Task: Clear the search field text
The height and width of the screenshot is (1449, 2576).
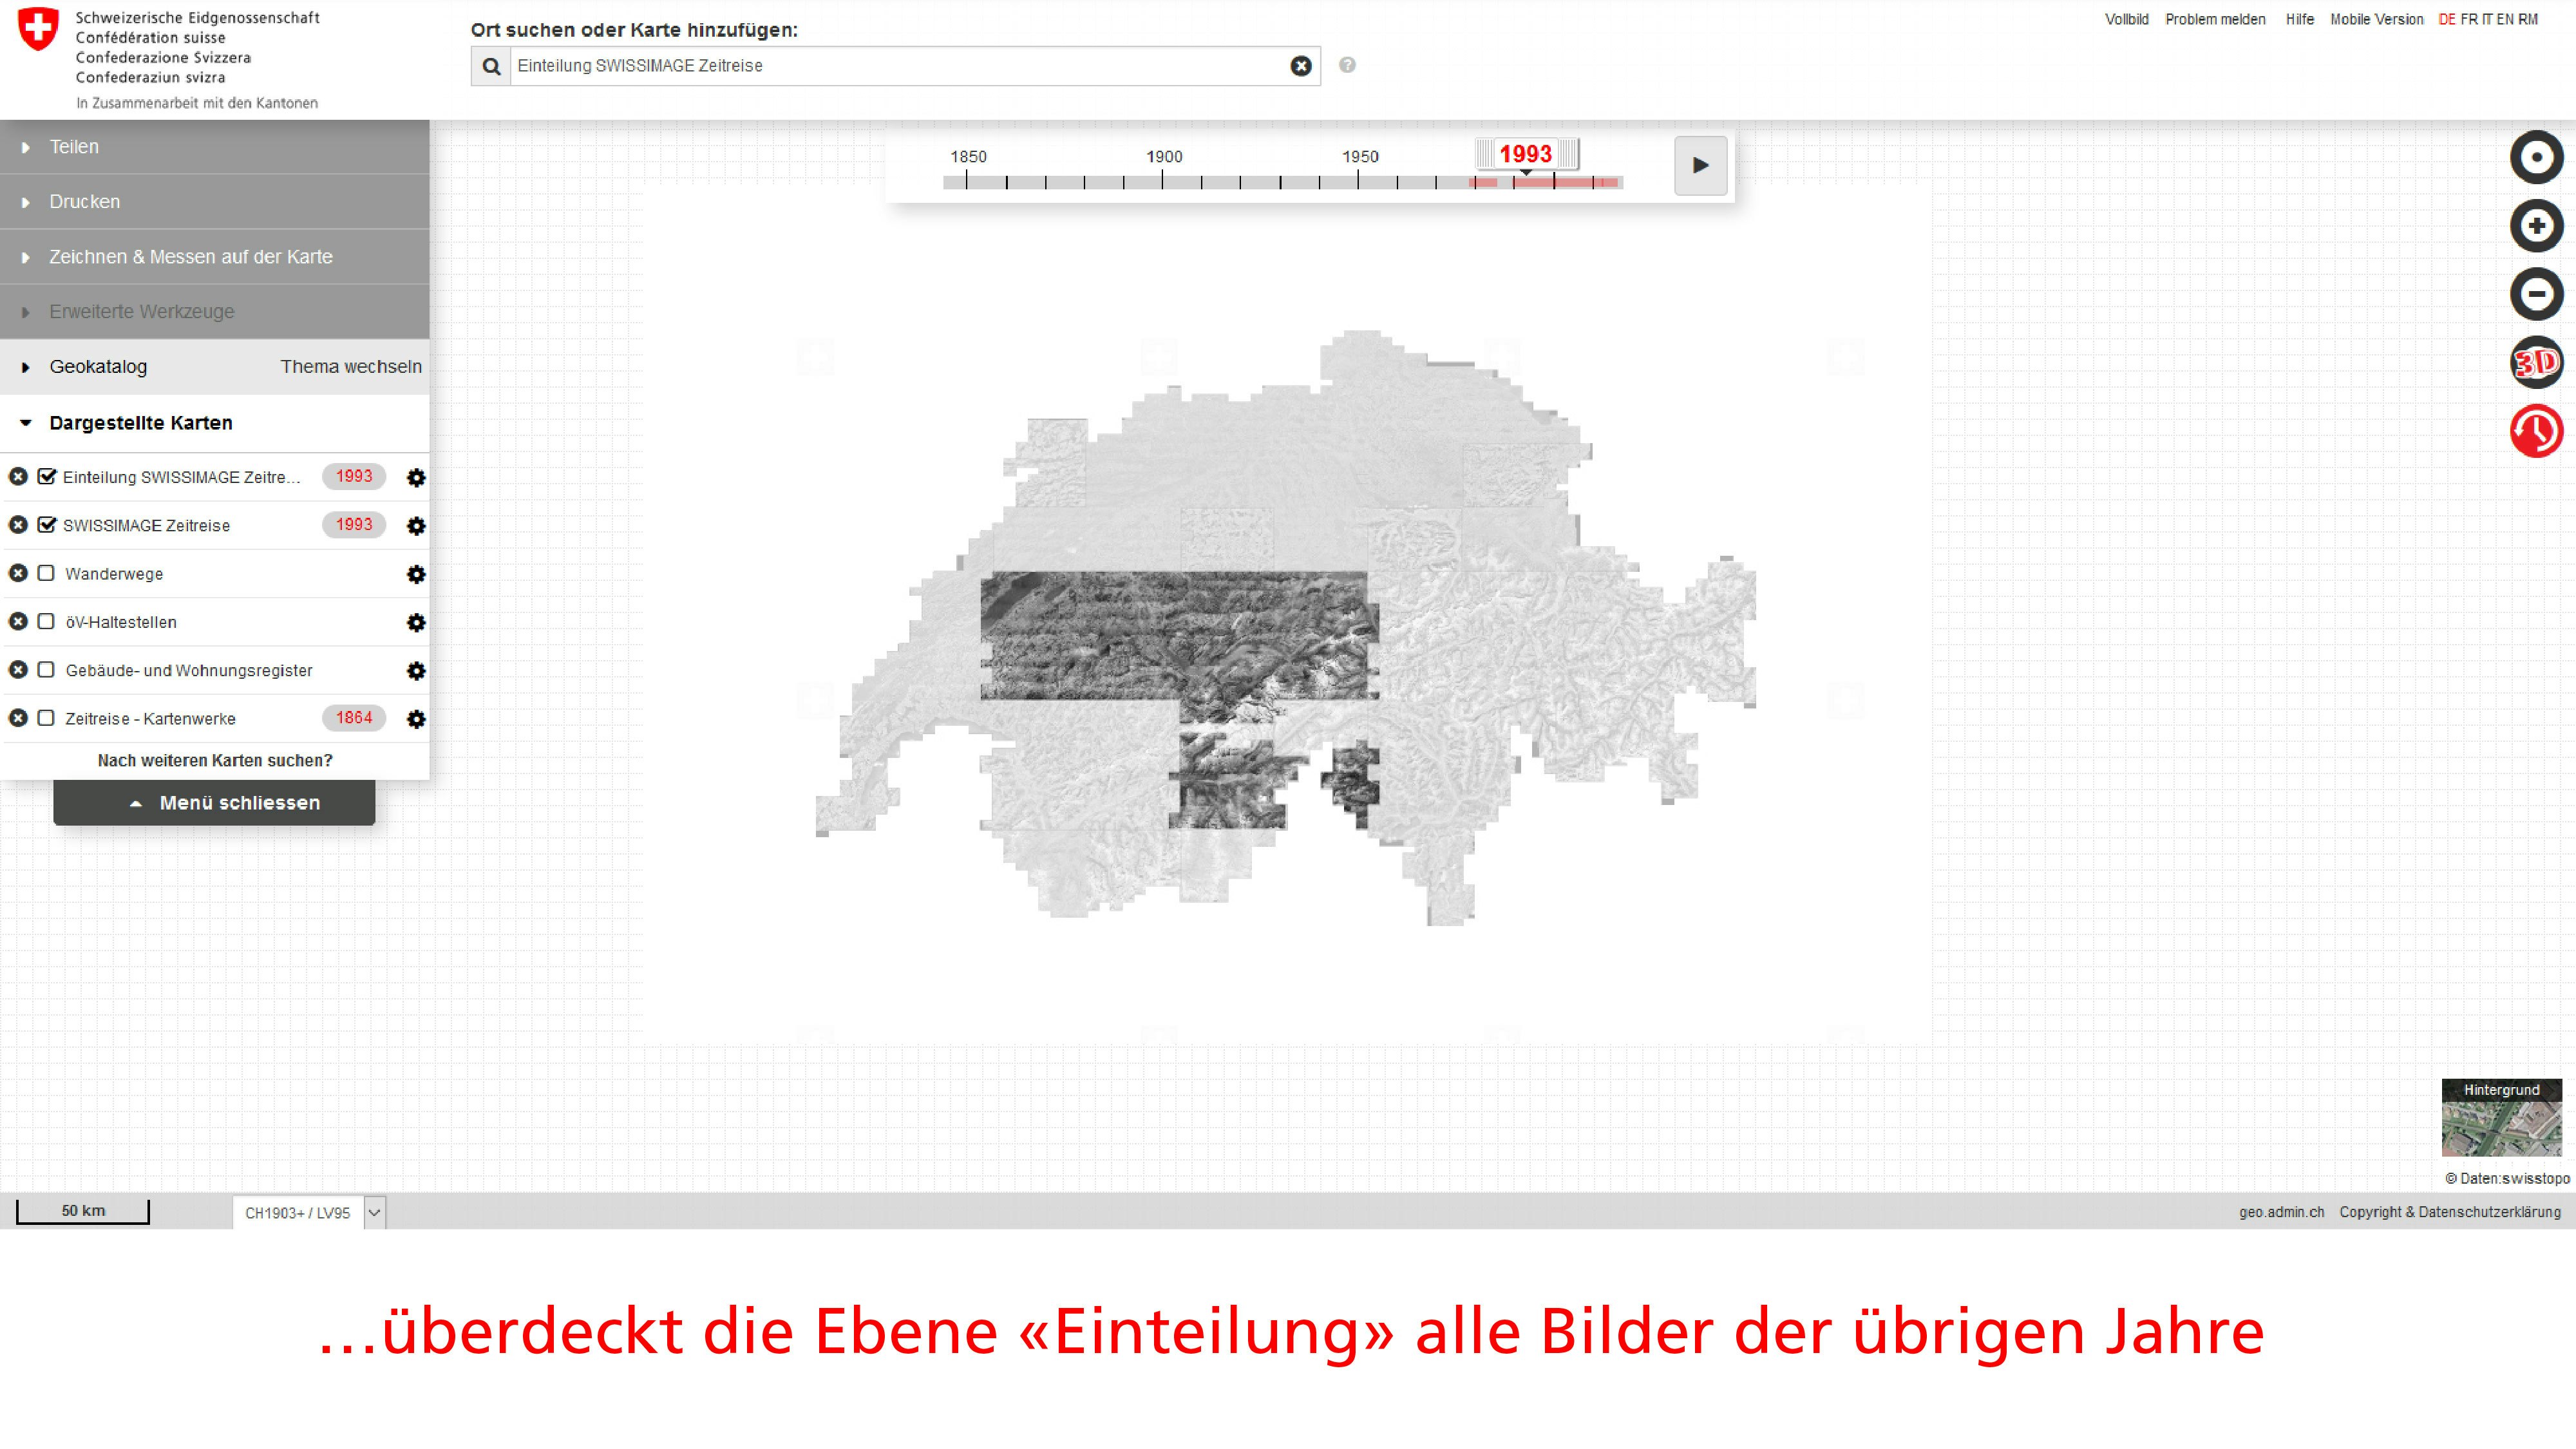Action: 1300,66
